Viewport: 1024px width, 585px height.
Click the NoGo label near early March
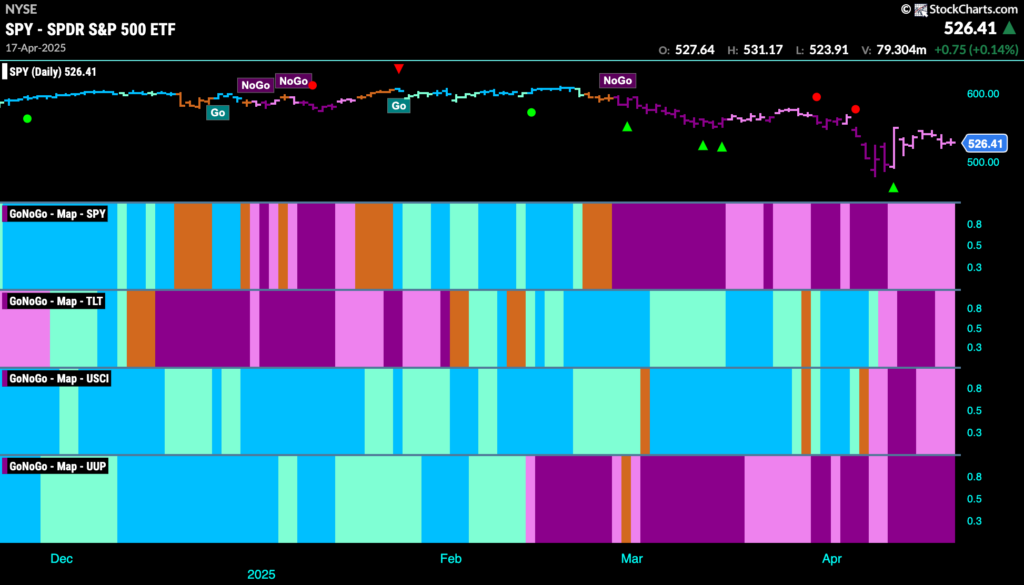pos(617,80)
